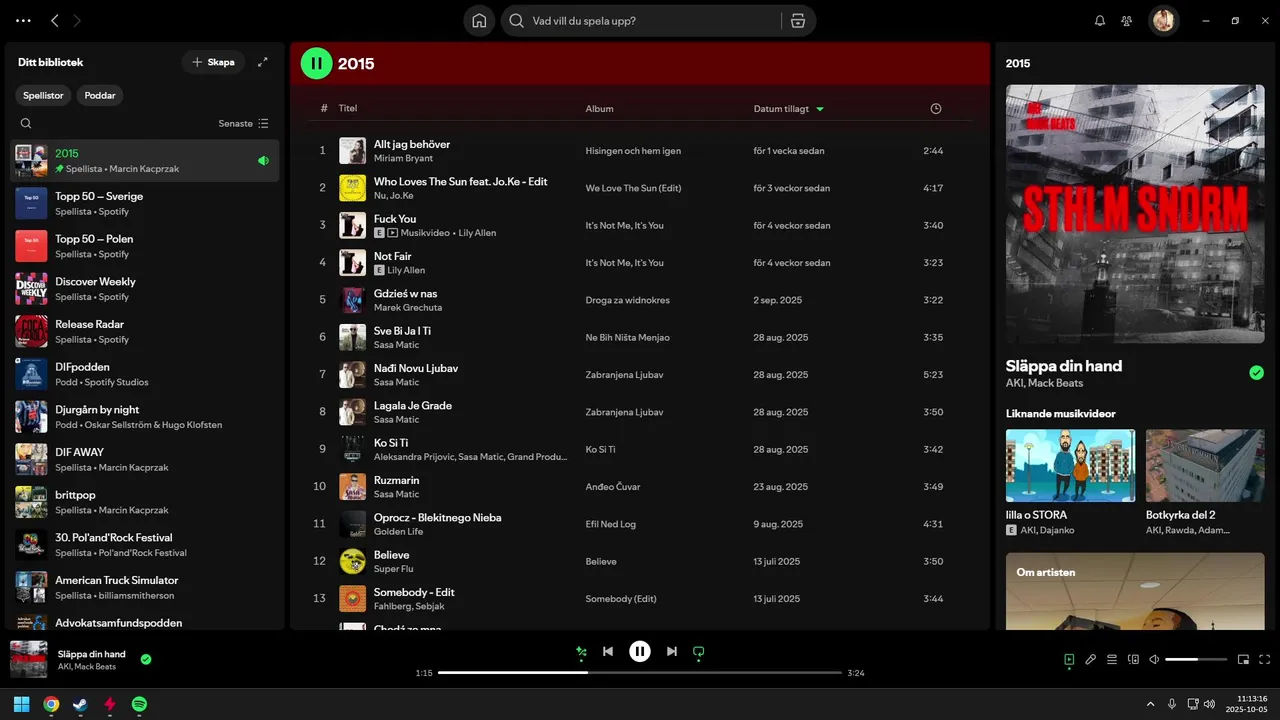The image size is (1280, 720).
Task: Click the STHLM SNDRM video artwork
Action: [1135, 213]
